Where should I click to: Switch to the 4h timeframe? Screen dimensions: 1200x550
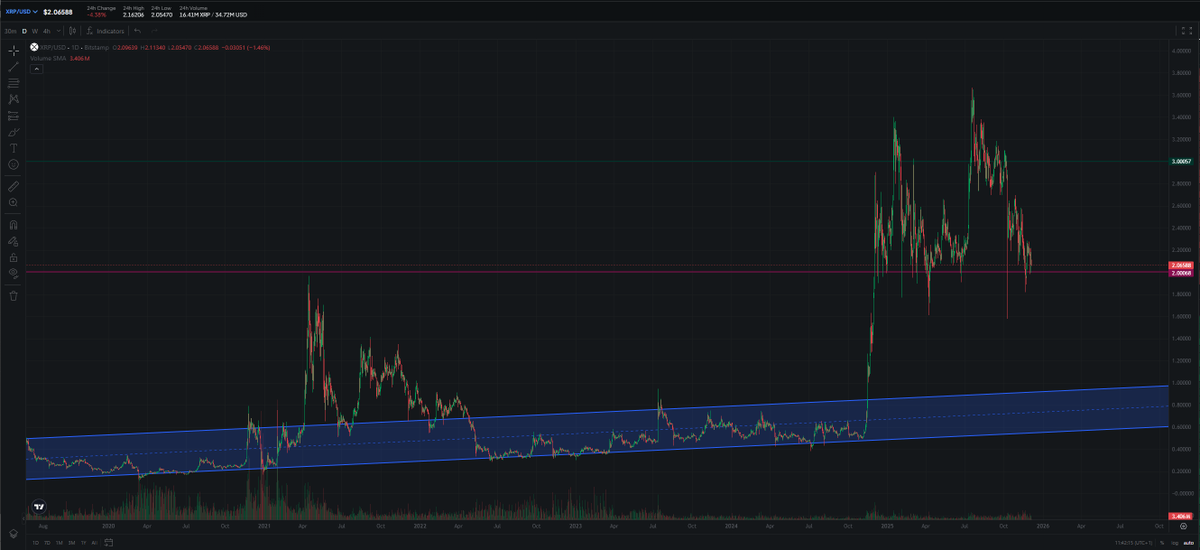point(47,31)
